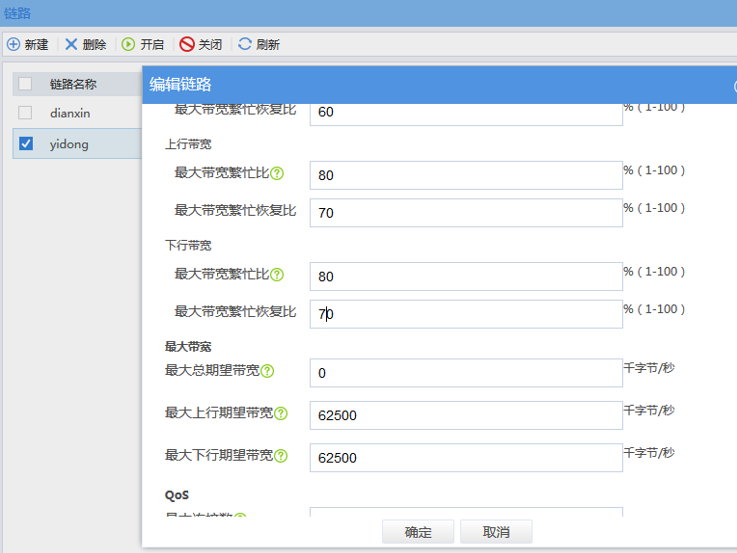Click help icon beside 最大下行期望带宽
737x553 pixels.
281,456
